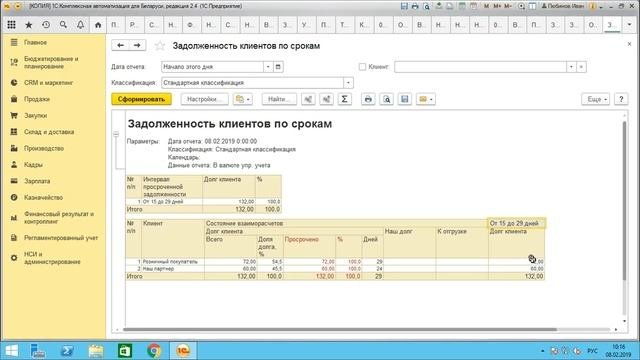Toggle the Клиент filter checkbox
Image resolution: width=640 pixels, height=360 pixels.
coord(362,67)
